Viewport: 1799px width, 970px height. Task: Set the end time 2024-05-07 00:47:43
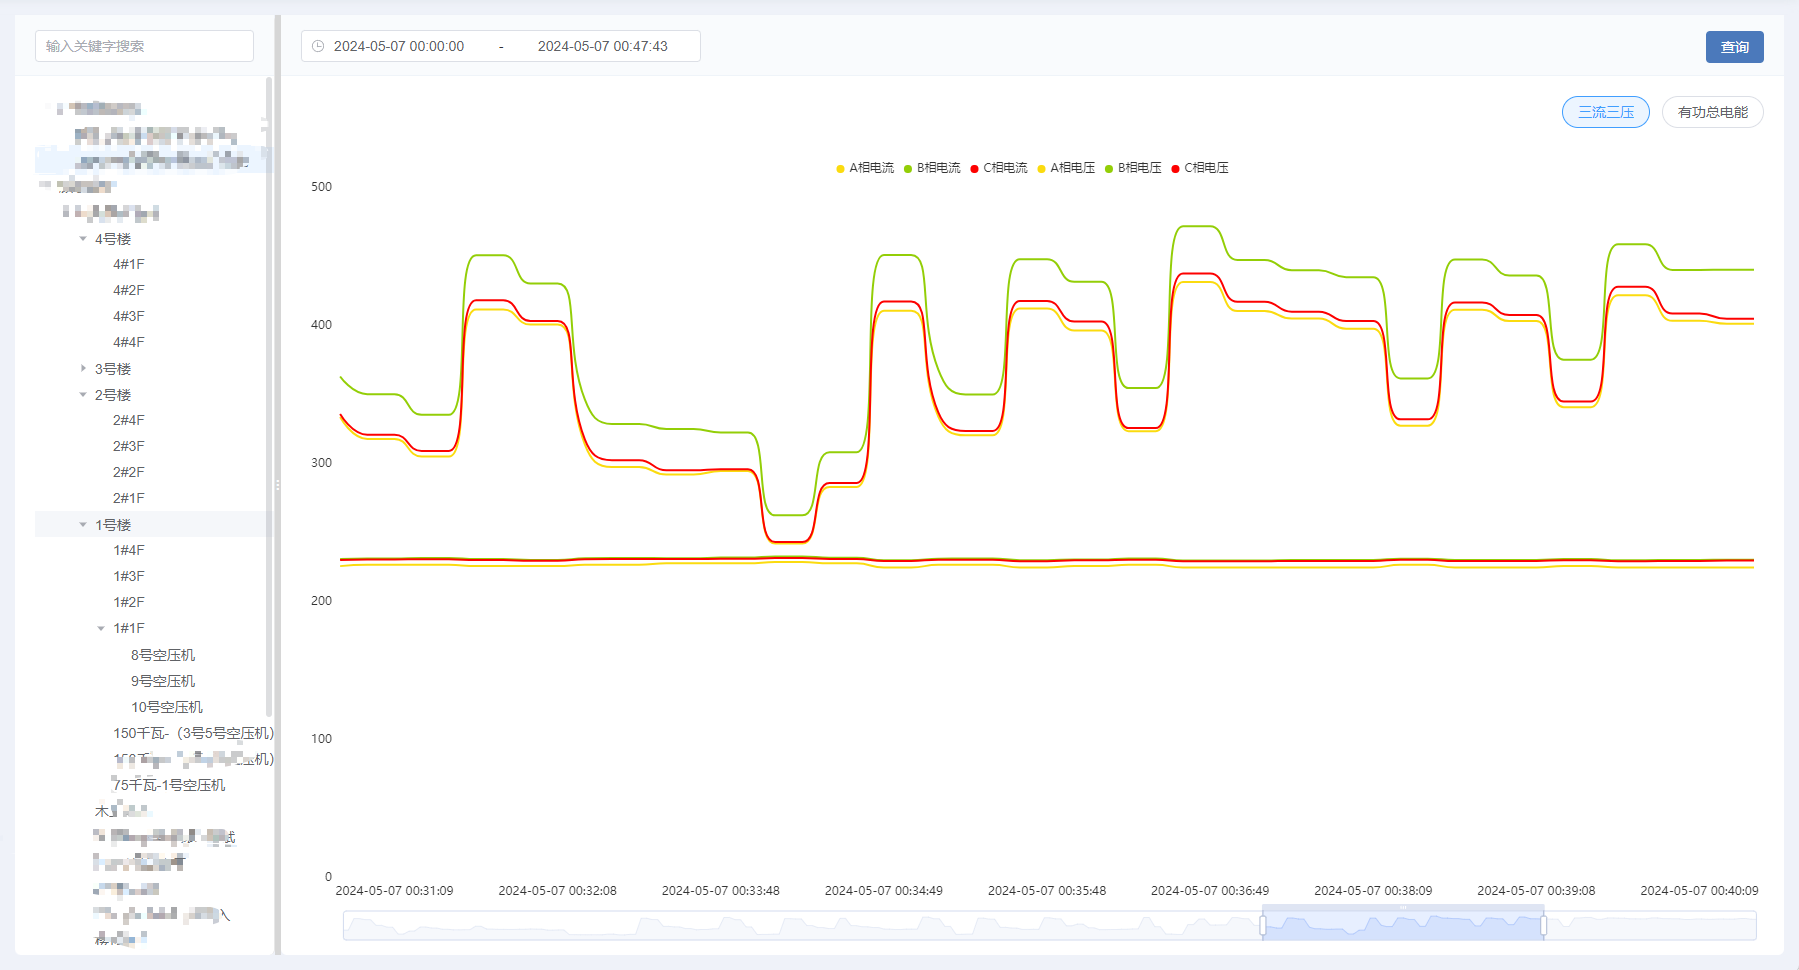coord(603,46)
